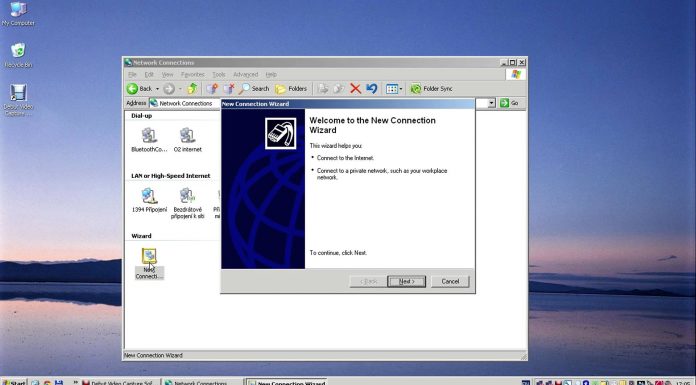Viewport: 696px width, 385px height.
Task: Go back using the green Back arrow
Action: [139, 89]
